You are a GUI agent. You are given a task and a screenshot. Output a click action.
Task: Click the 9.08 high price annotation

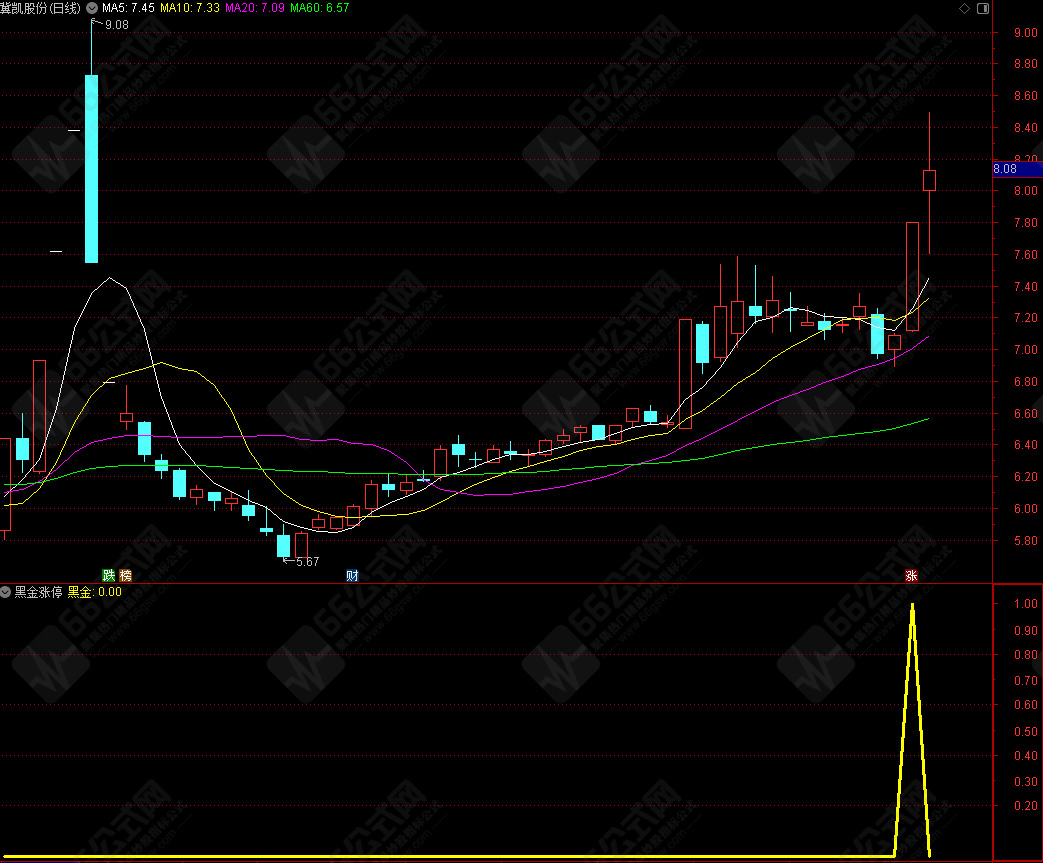[116, 25]
